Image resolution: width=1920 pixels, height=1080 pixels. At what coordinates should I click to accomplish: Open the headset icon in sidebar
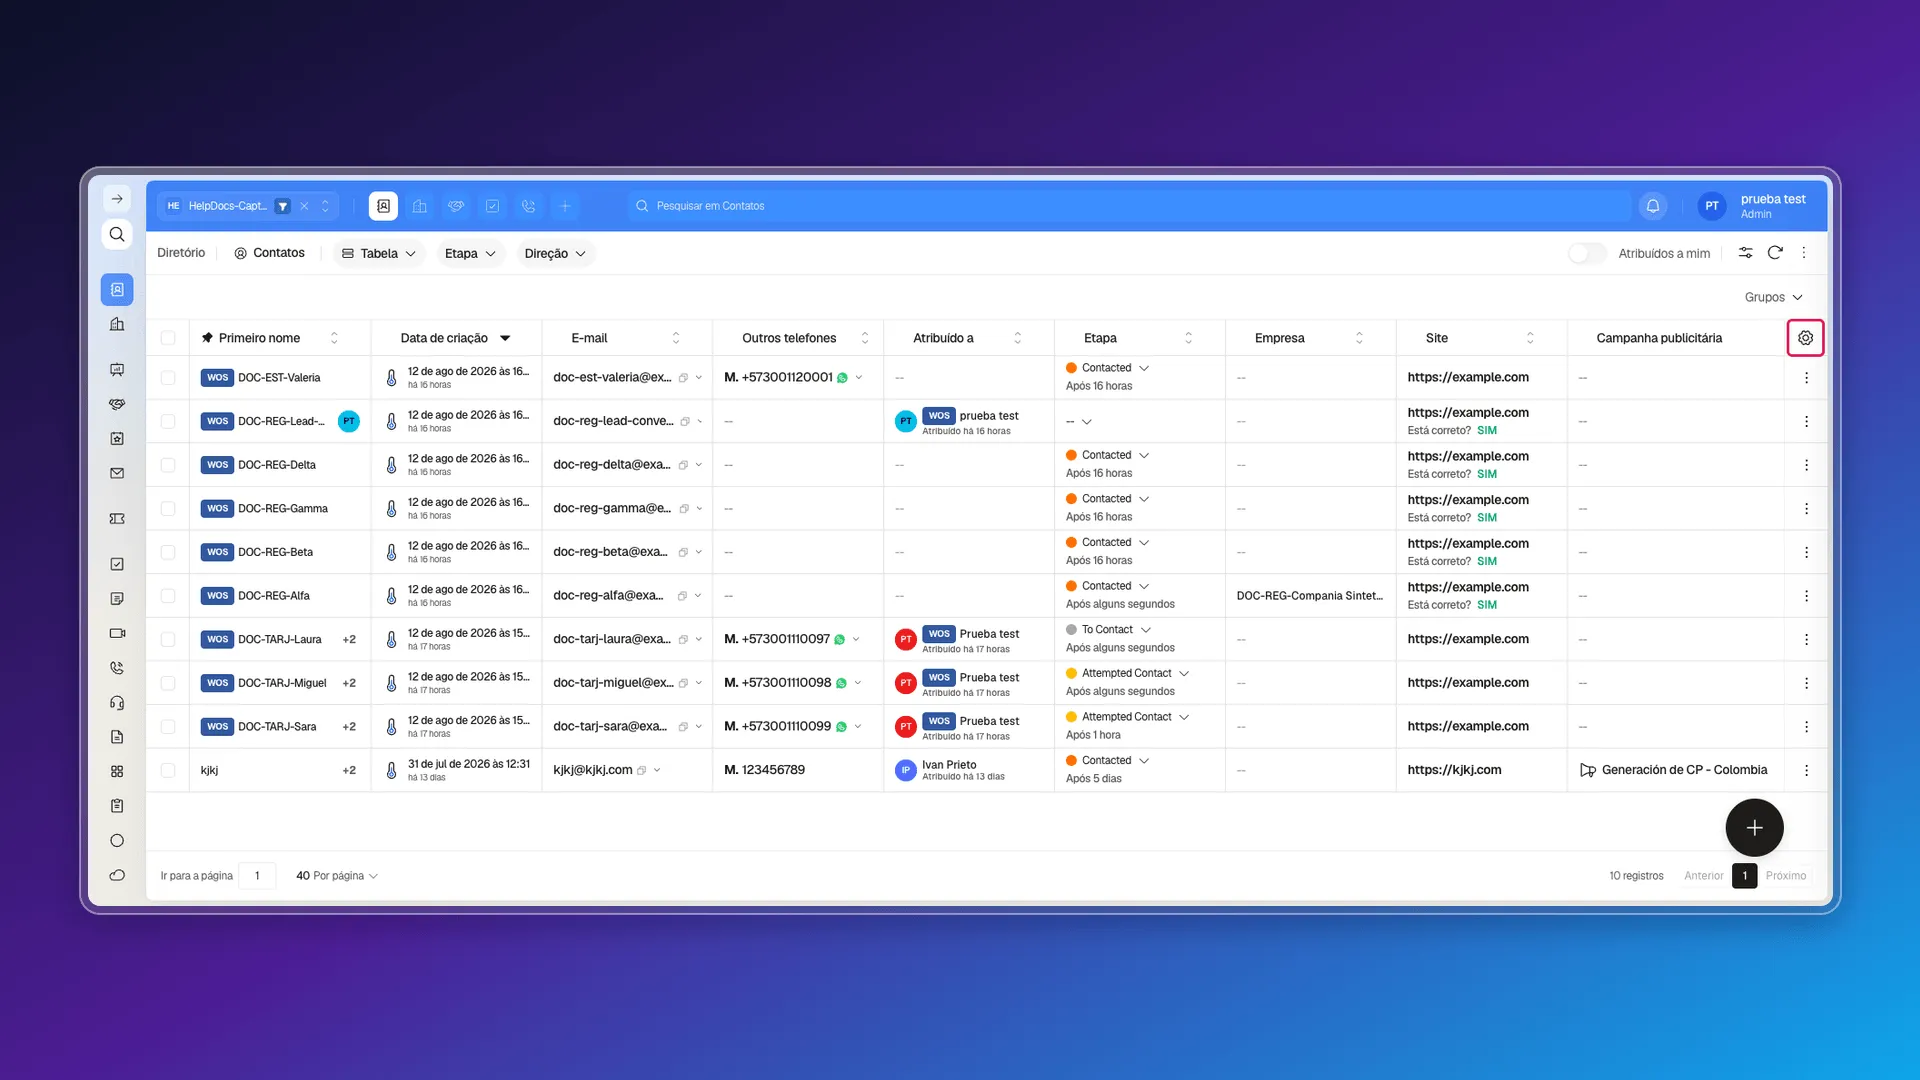click(117, 703)
